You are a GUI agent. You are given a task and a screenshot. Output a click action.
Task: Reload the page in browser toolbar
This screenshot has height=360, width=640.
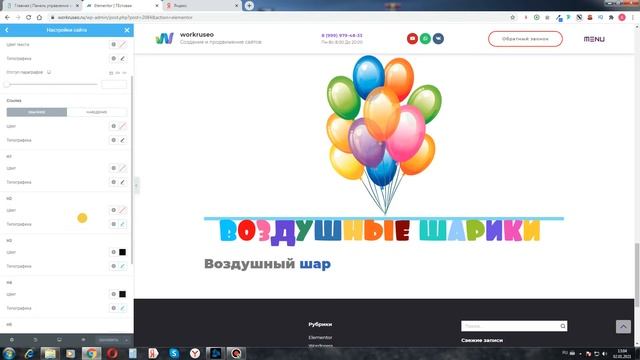tap(29, 18)
